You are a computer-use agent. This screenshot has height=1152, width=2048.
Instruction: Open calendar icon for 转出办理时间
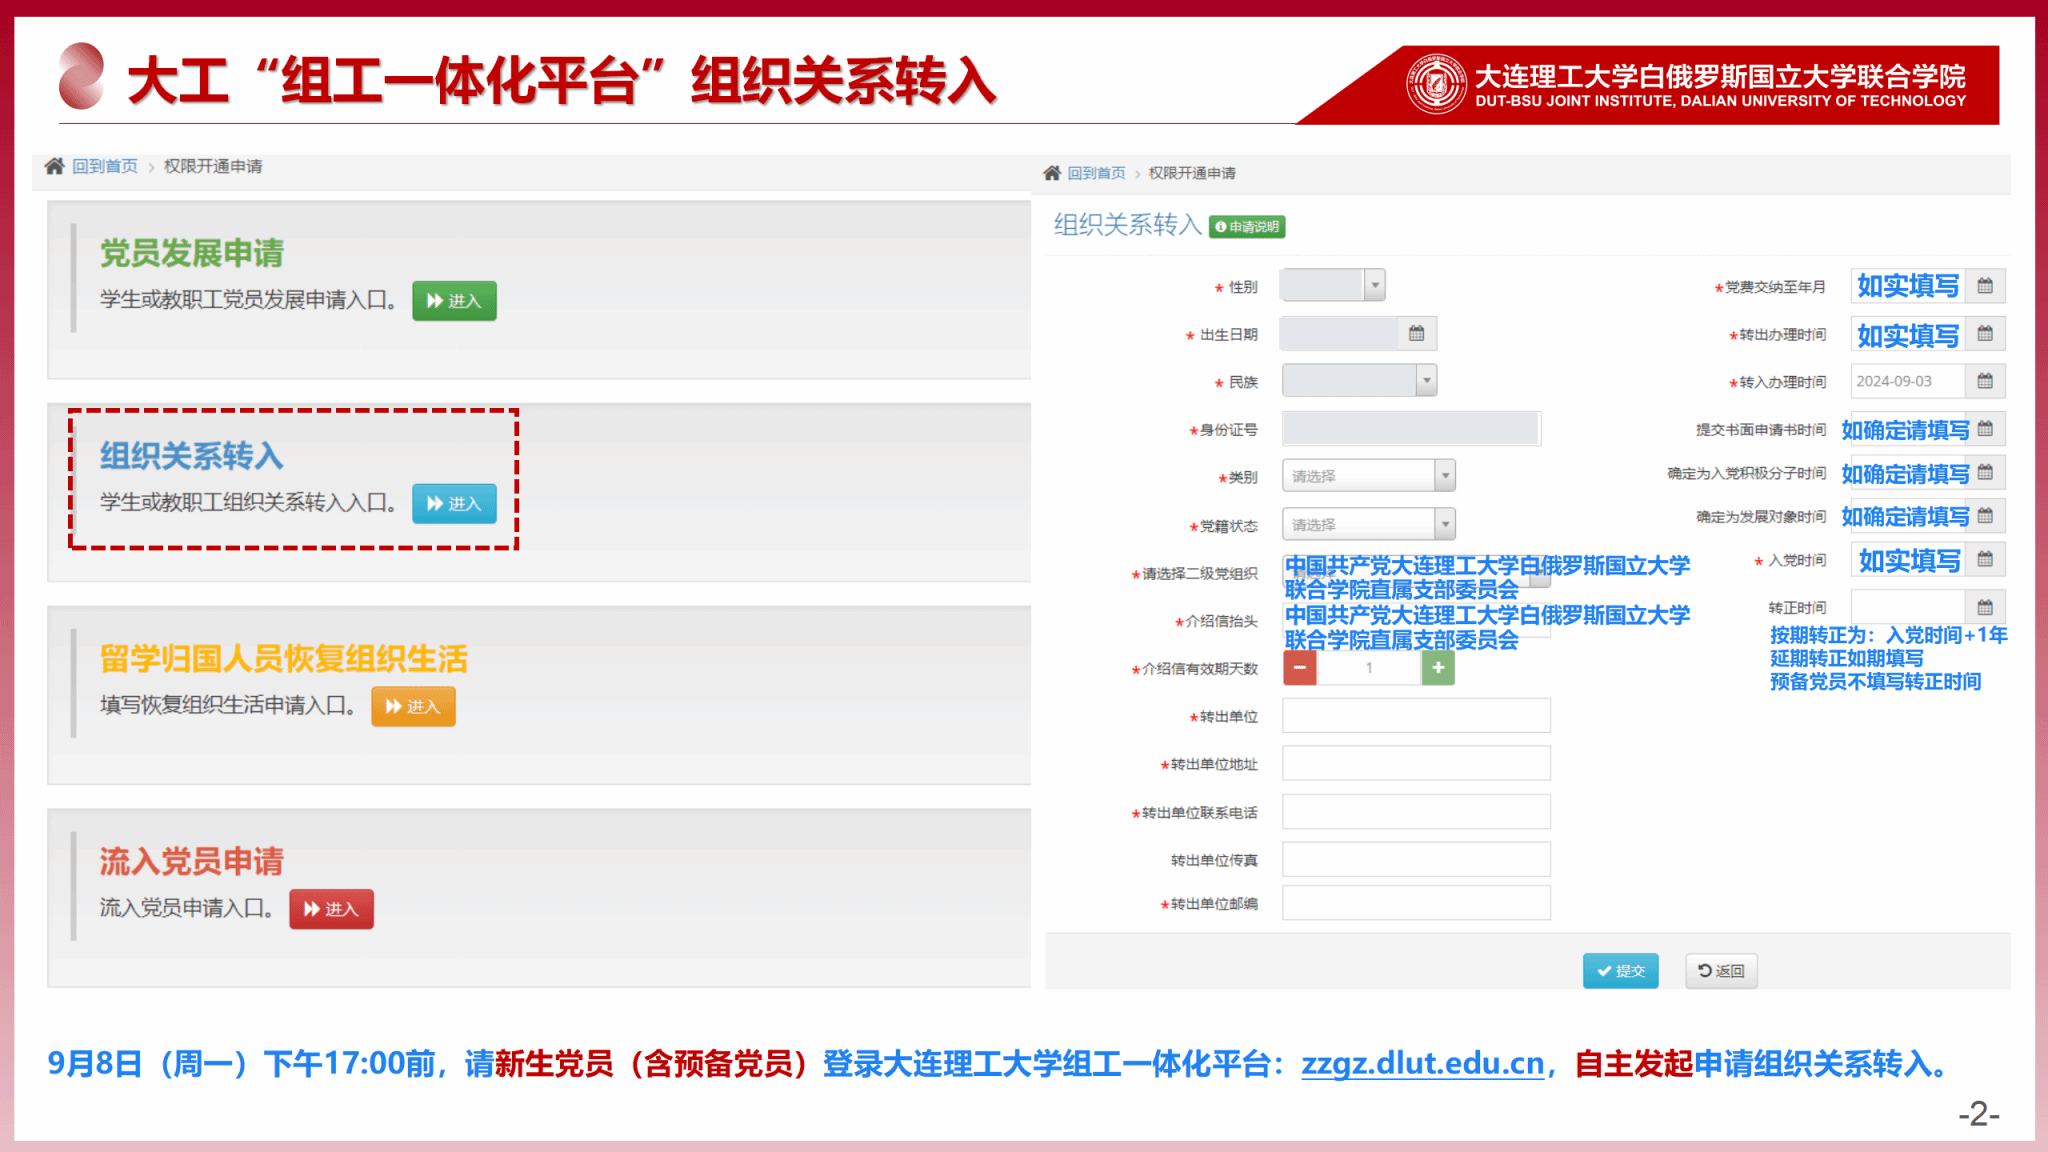coord(1985,334)
